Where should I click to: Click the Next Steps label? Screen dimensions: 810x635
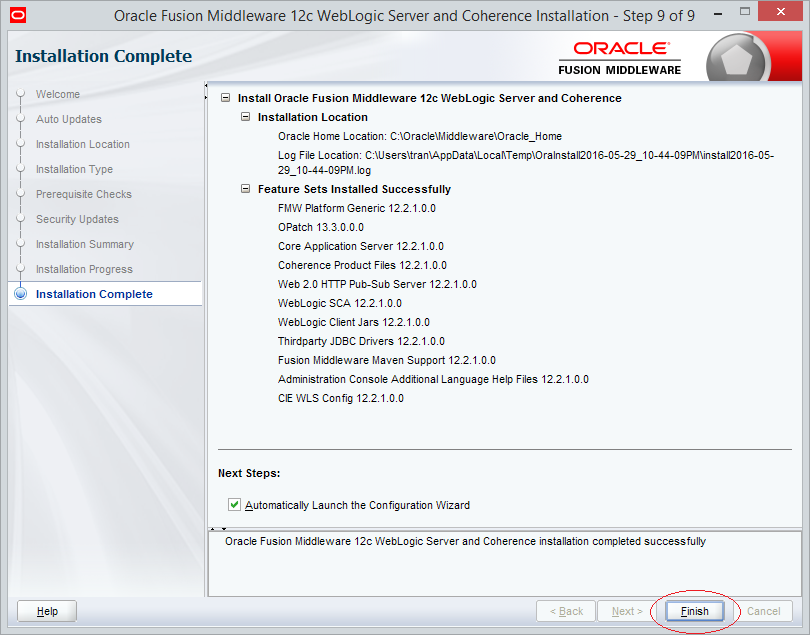(249, 473)
